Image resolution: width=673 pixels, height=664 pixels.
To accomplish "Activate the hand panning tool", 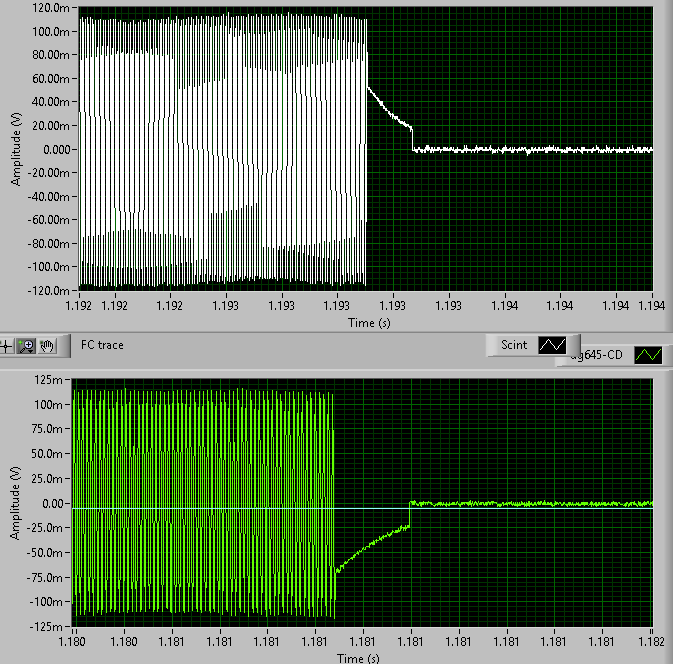I will (x=47, y=346).
